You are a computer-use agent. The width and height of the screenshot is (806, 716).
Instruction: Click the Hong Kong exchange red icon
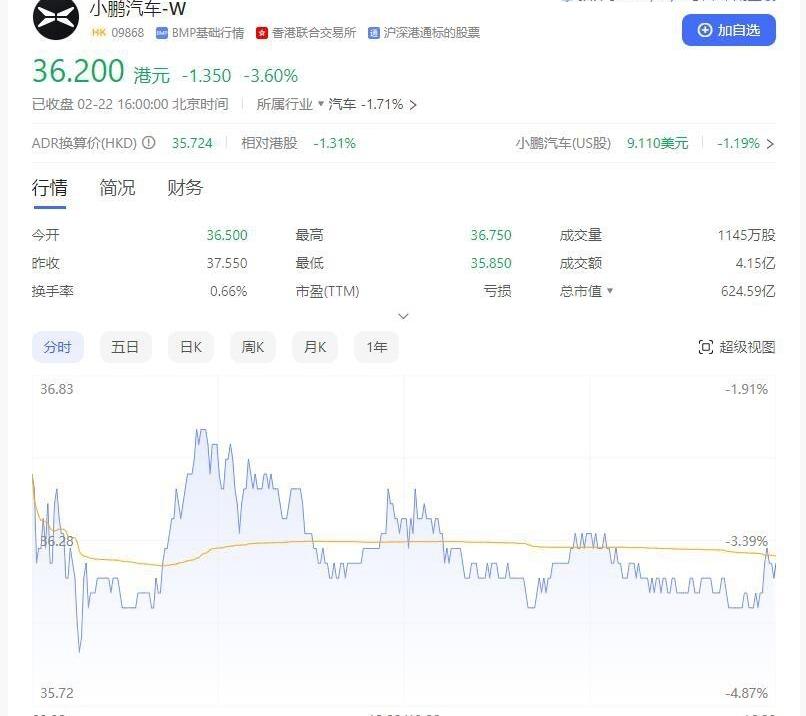pyautogui.click(x=262, y=33)
